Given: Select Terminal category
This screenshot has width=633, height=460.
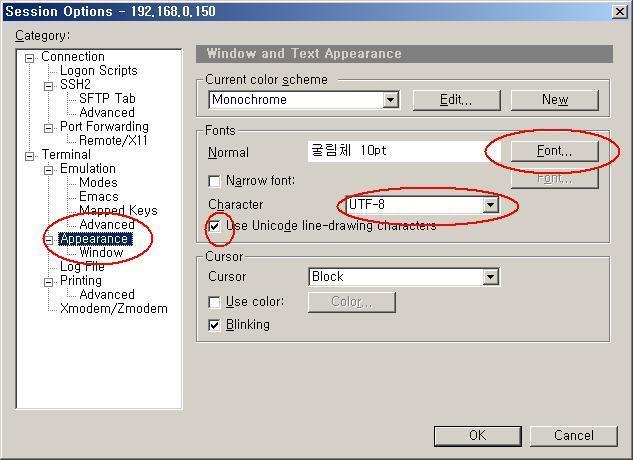Looking at the screenshot, I should (x=66, y=154).
